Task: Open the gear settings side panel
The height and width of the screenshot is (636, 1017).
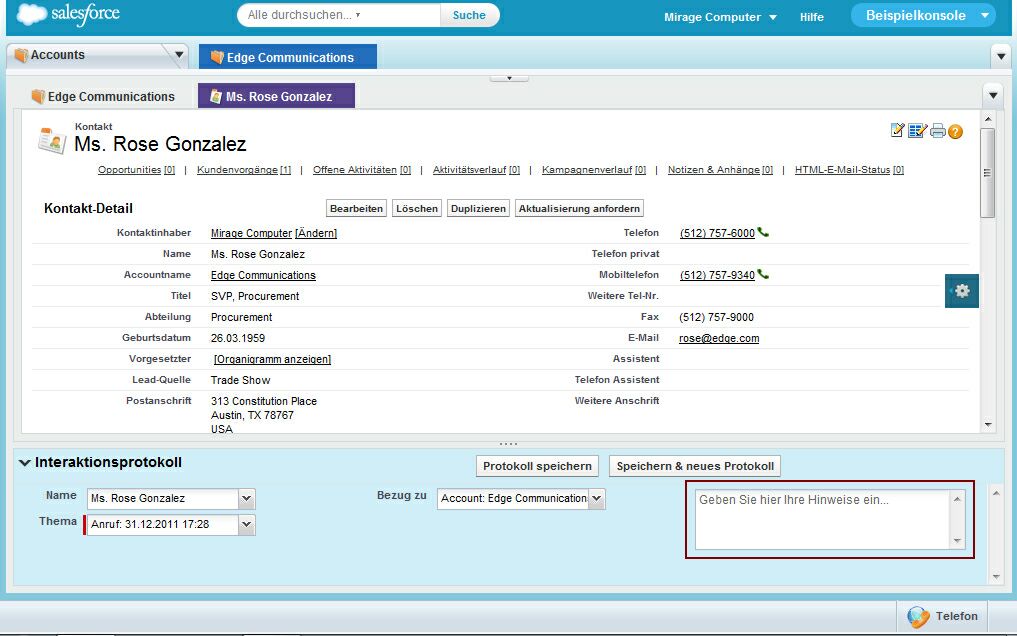Action: click(x=961, y=290)
